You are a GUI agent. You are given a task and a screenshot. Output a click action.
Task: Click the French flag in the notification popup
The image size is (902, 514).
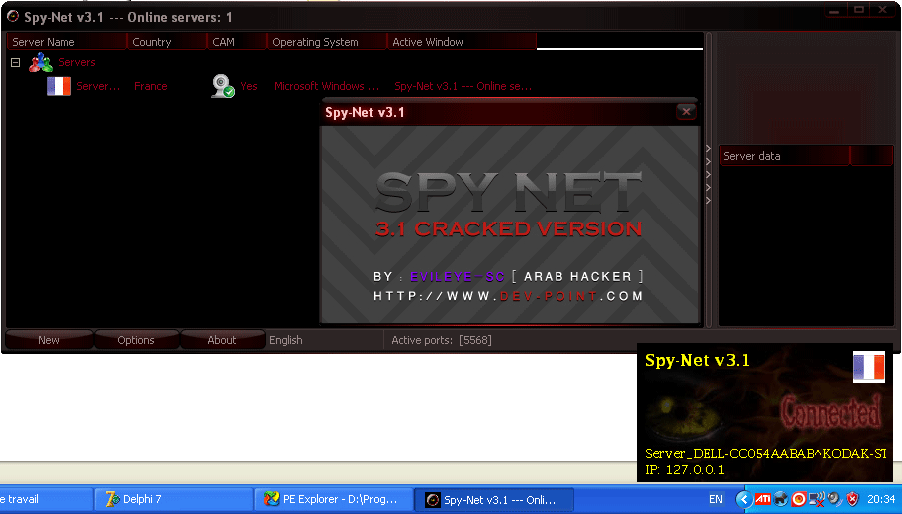point(869,367)
